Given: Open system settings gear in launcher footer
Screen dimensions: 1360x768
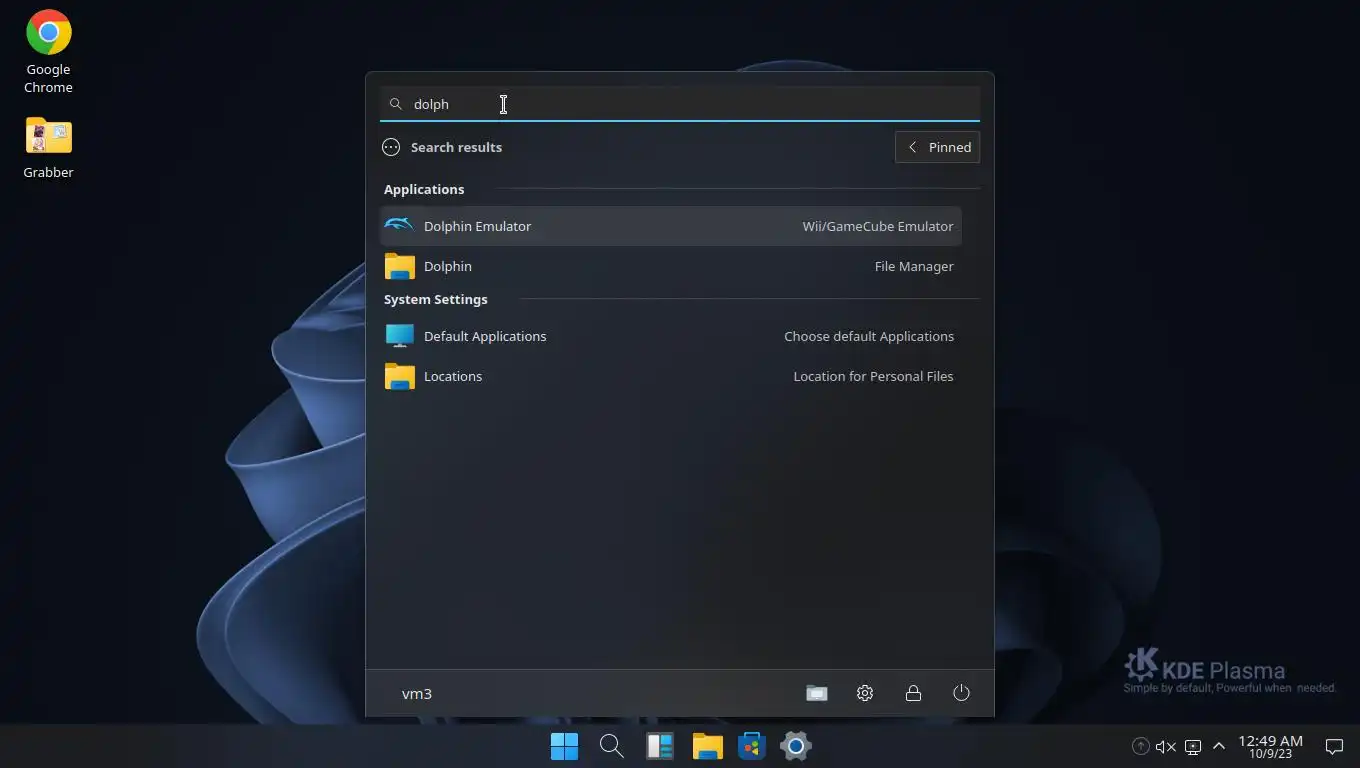Looking at the screenshot, I should tap(865, 693).
